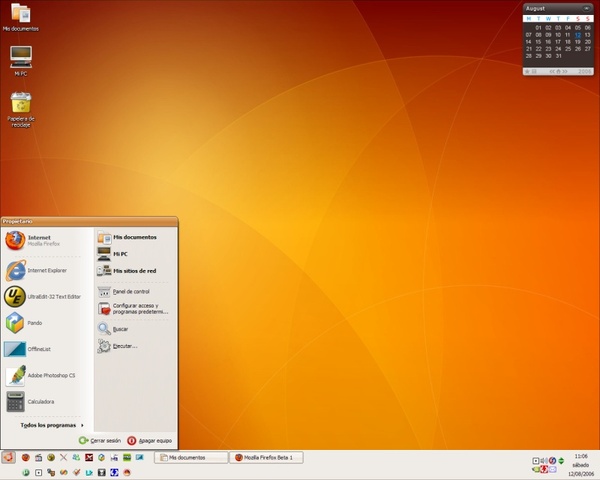Viewport: 600px width, 480px height.
Task: Click the green uTorrent quick launch icon
Action: pyautogui.click(x=26, y=473)
